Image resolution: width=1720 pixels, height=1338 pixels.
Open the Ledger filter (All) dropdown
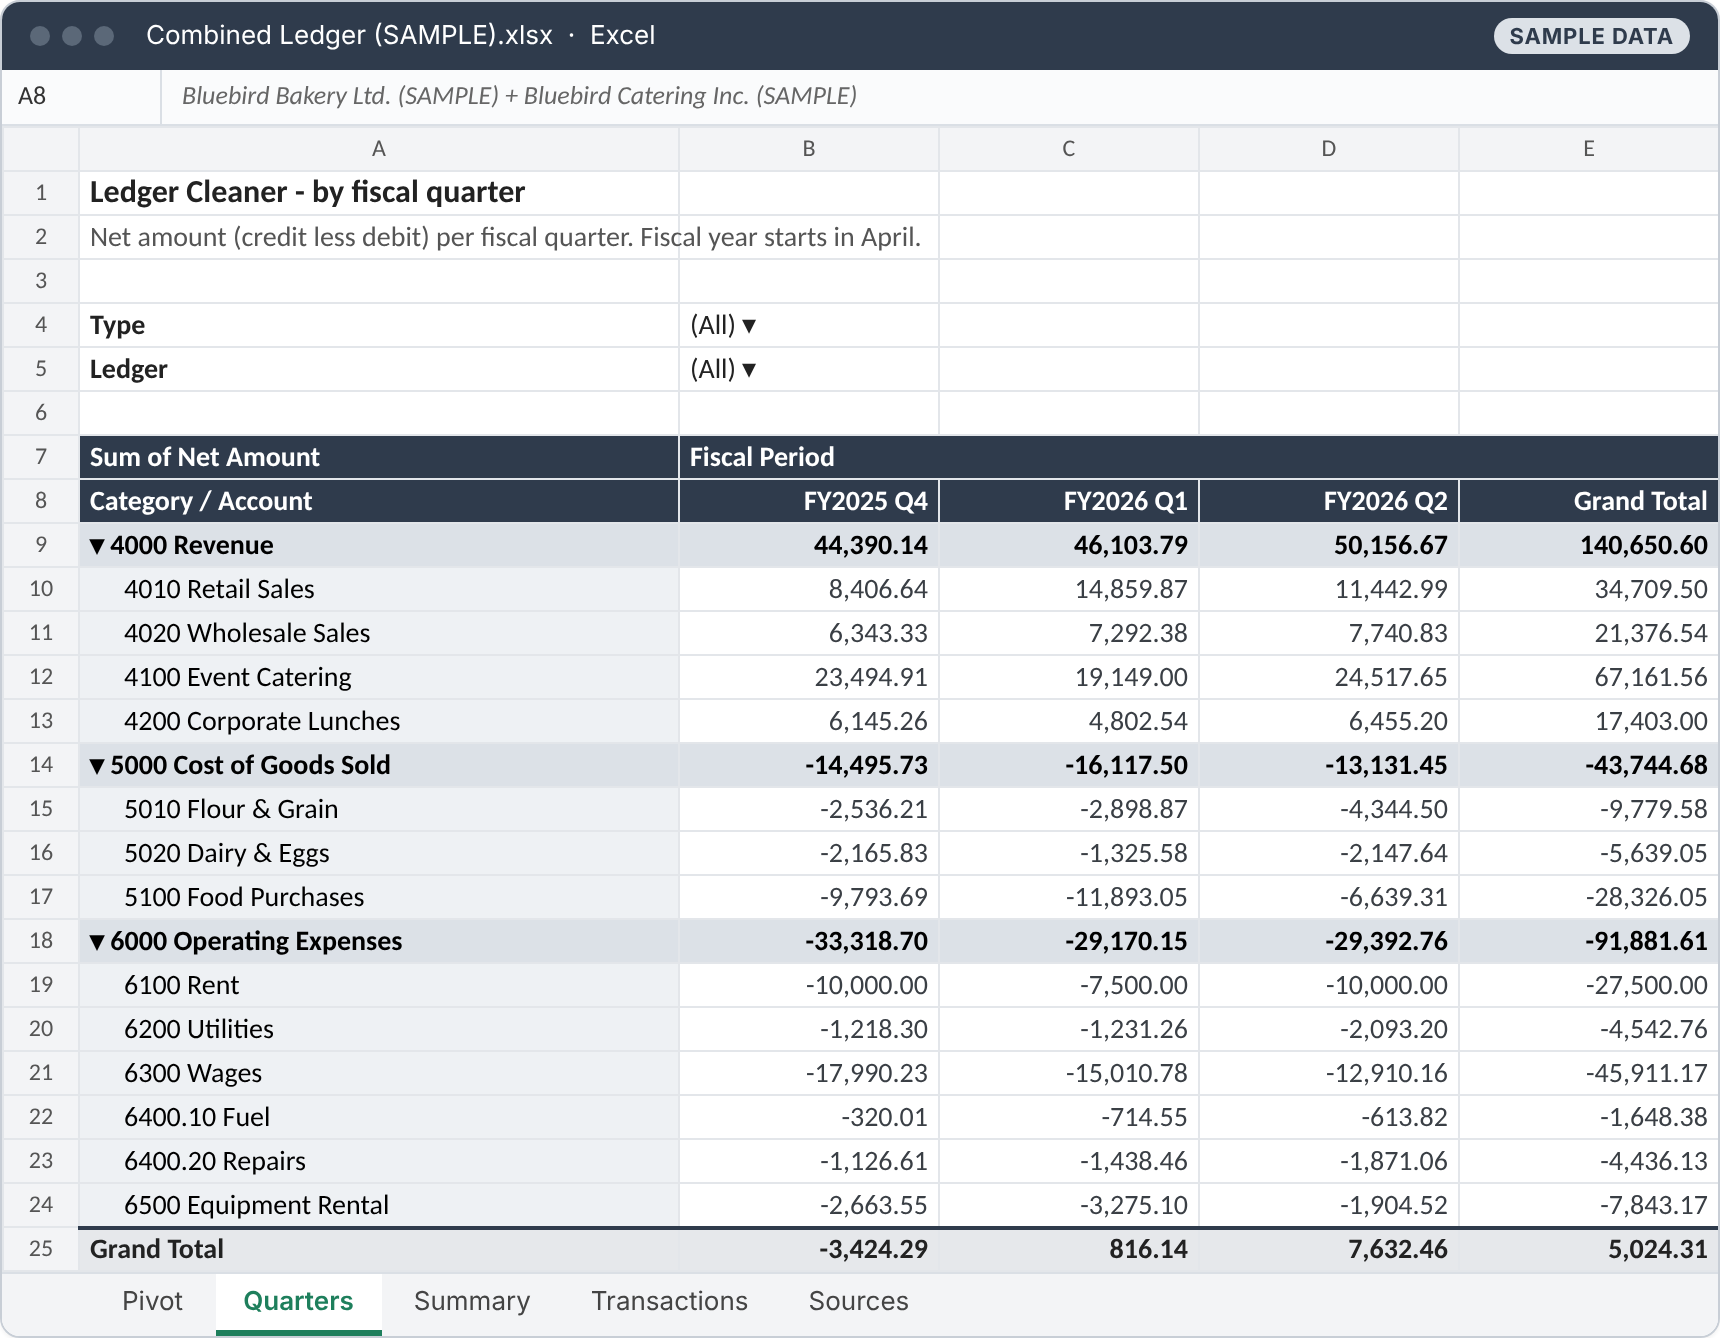[748, 369]
